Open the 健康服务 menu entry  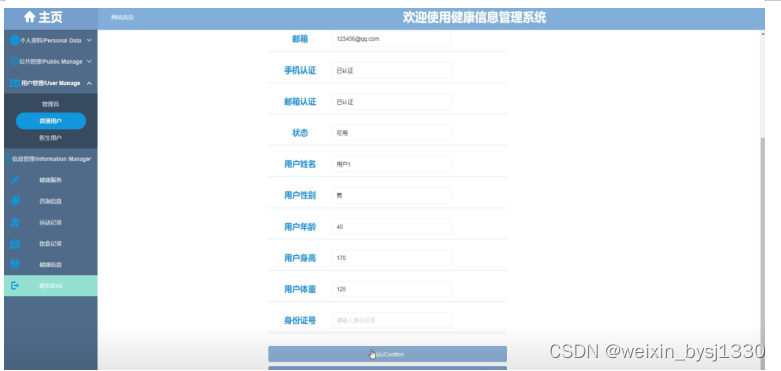click(x=51, y=180)
